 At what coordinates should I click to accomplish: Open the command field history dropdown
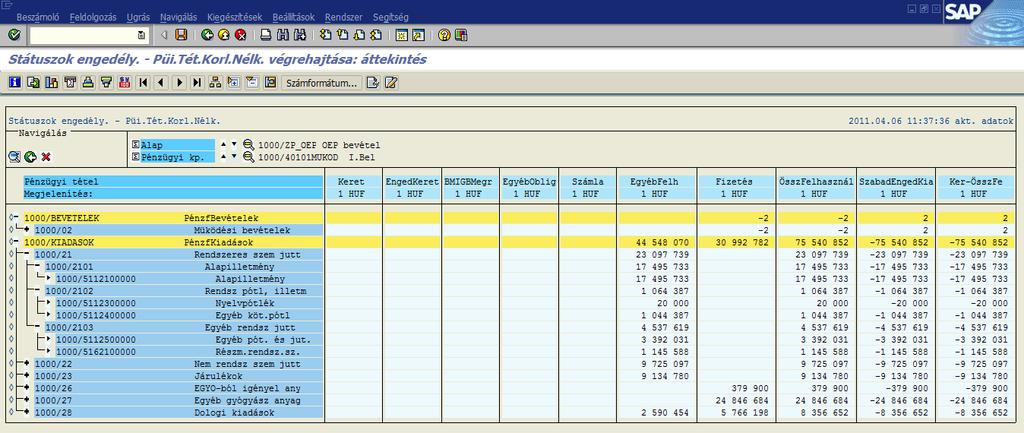coord(142,35)
